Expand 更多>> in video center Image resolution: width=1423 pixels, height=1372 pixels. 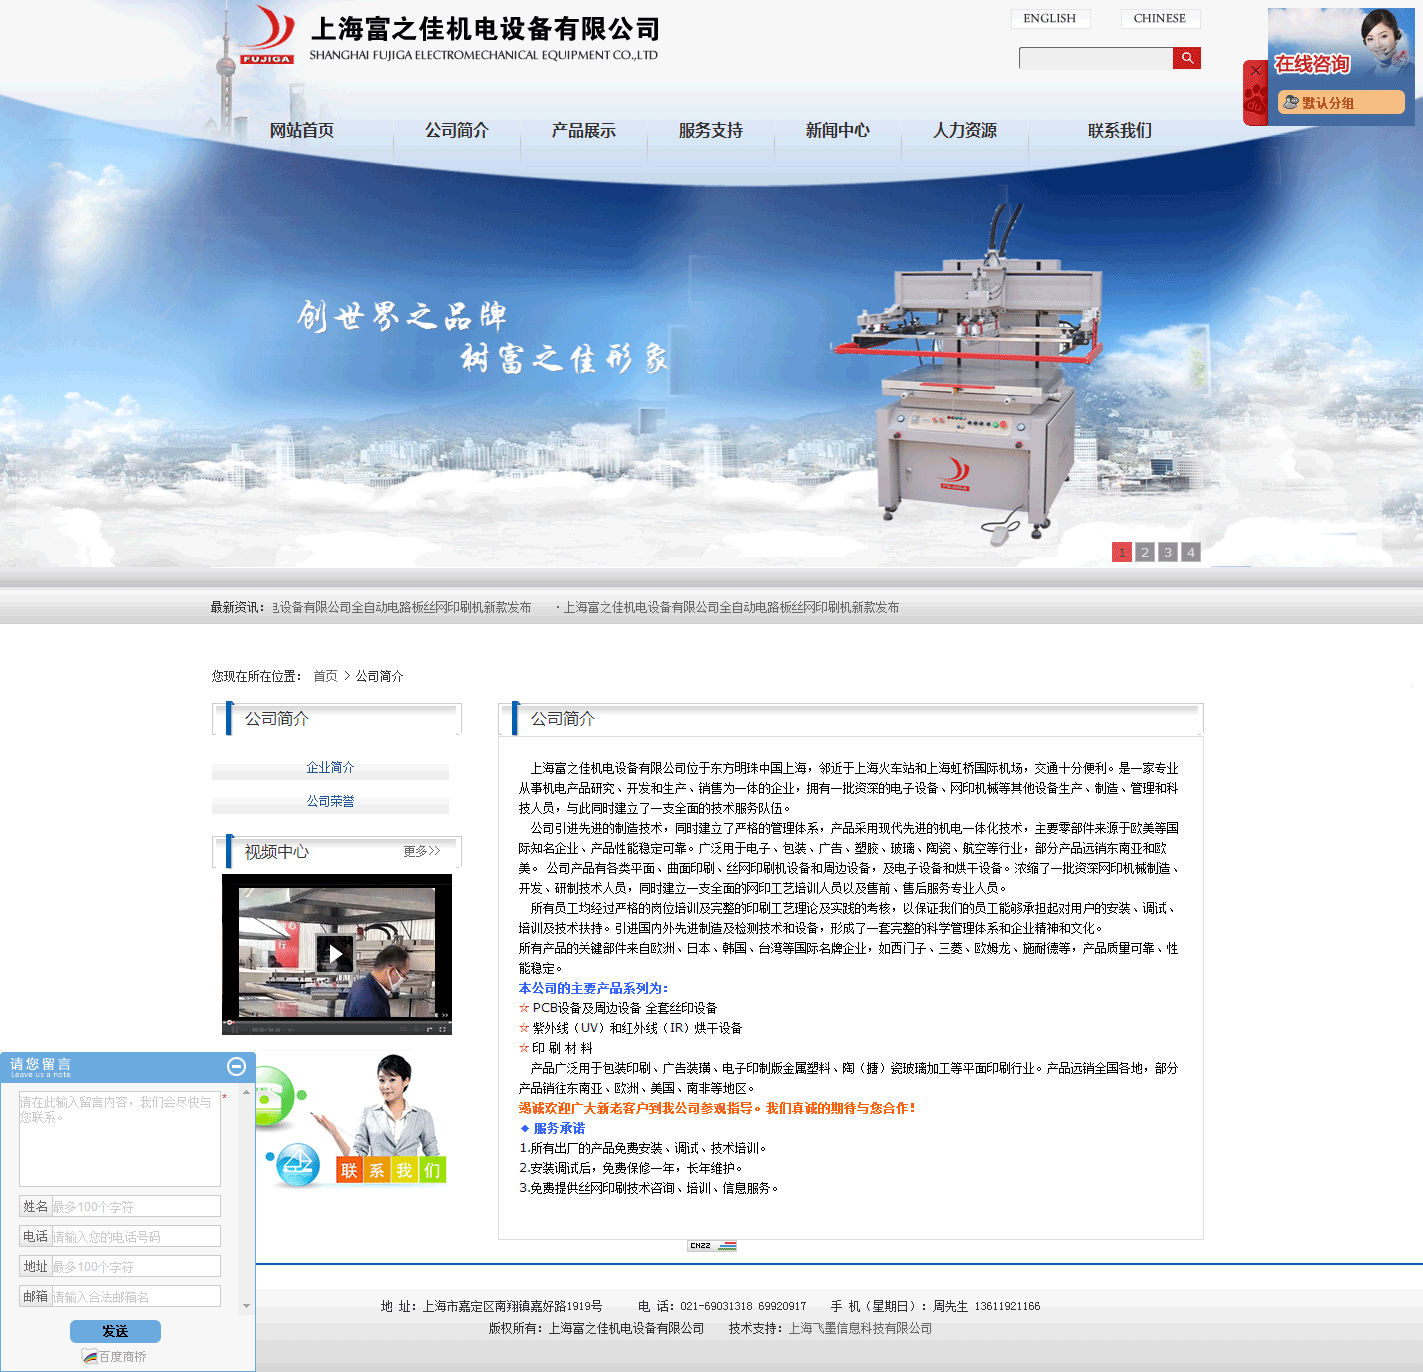[x=421, y=851]
